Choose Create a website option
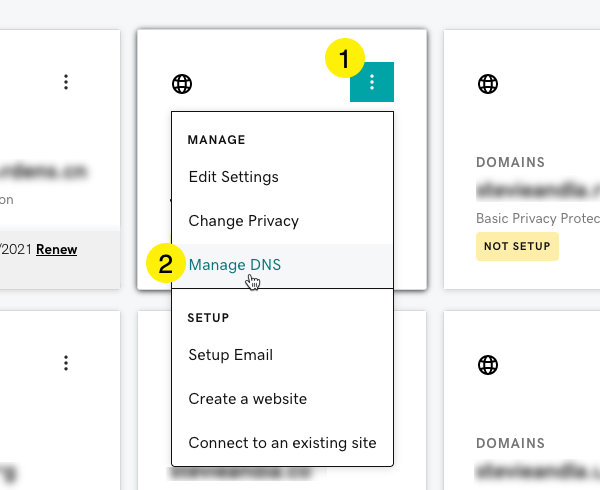The width and height of the screenshot is (600, 490). click(247, 399)
